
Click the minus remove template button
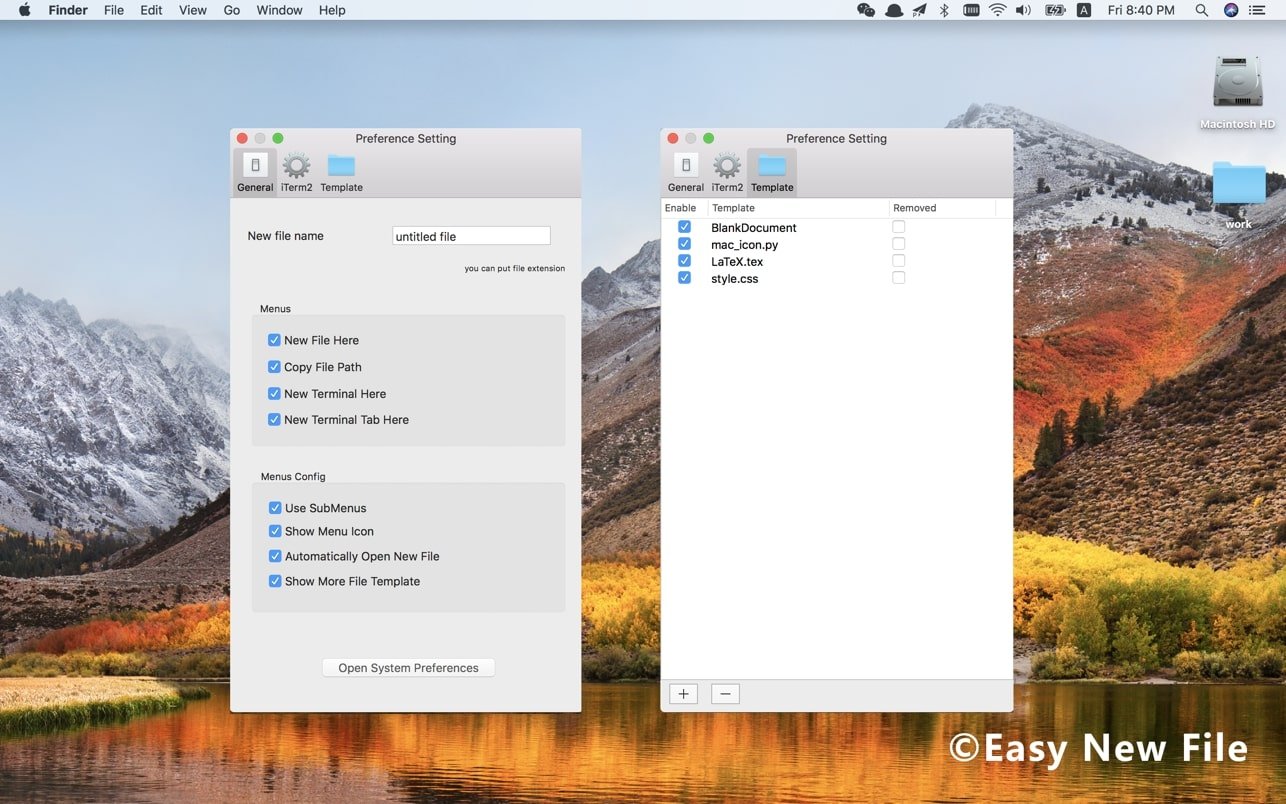pos(725,694)
